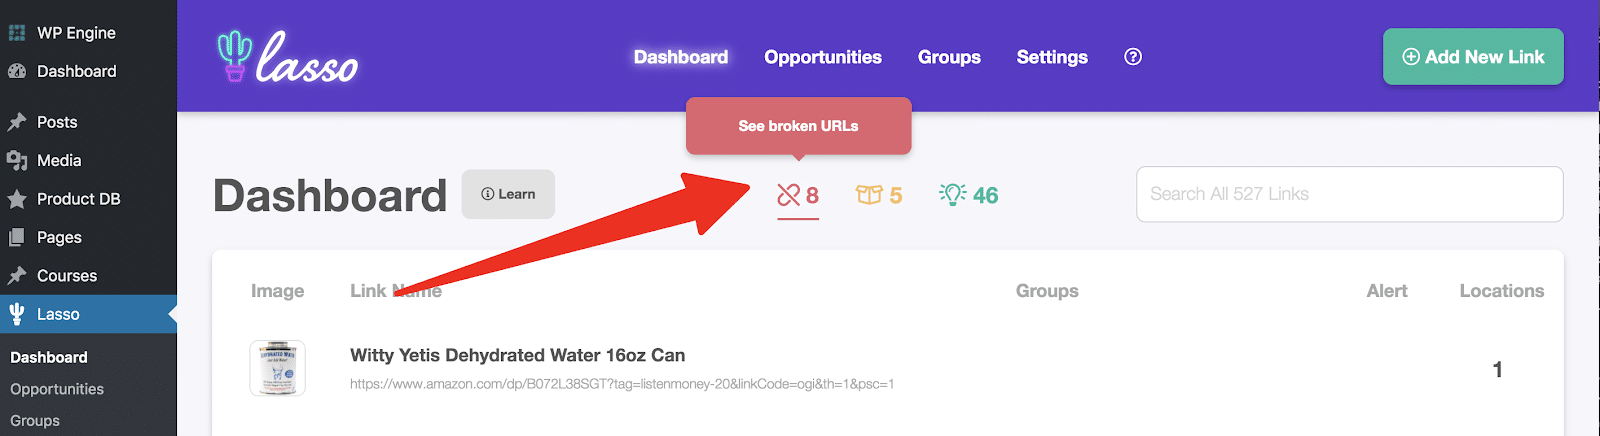Open Posts via the pushpin icon
The width and height of the screenshot is (1600, 436).
click(17, 122)
